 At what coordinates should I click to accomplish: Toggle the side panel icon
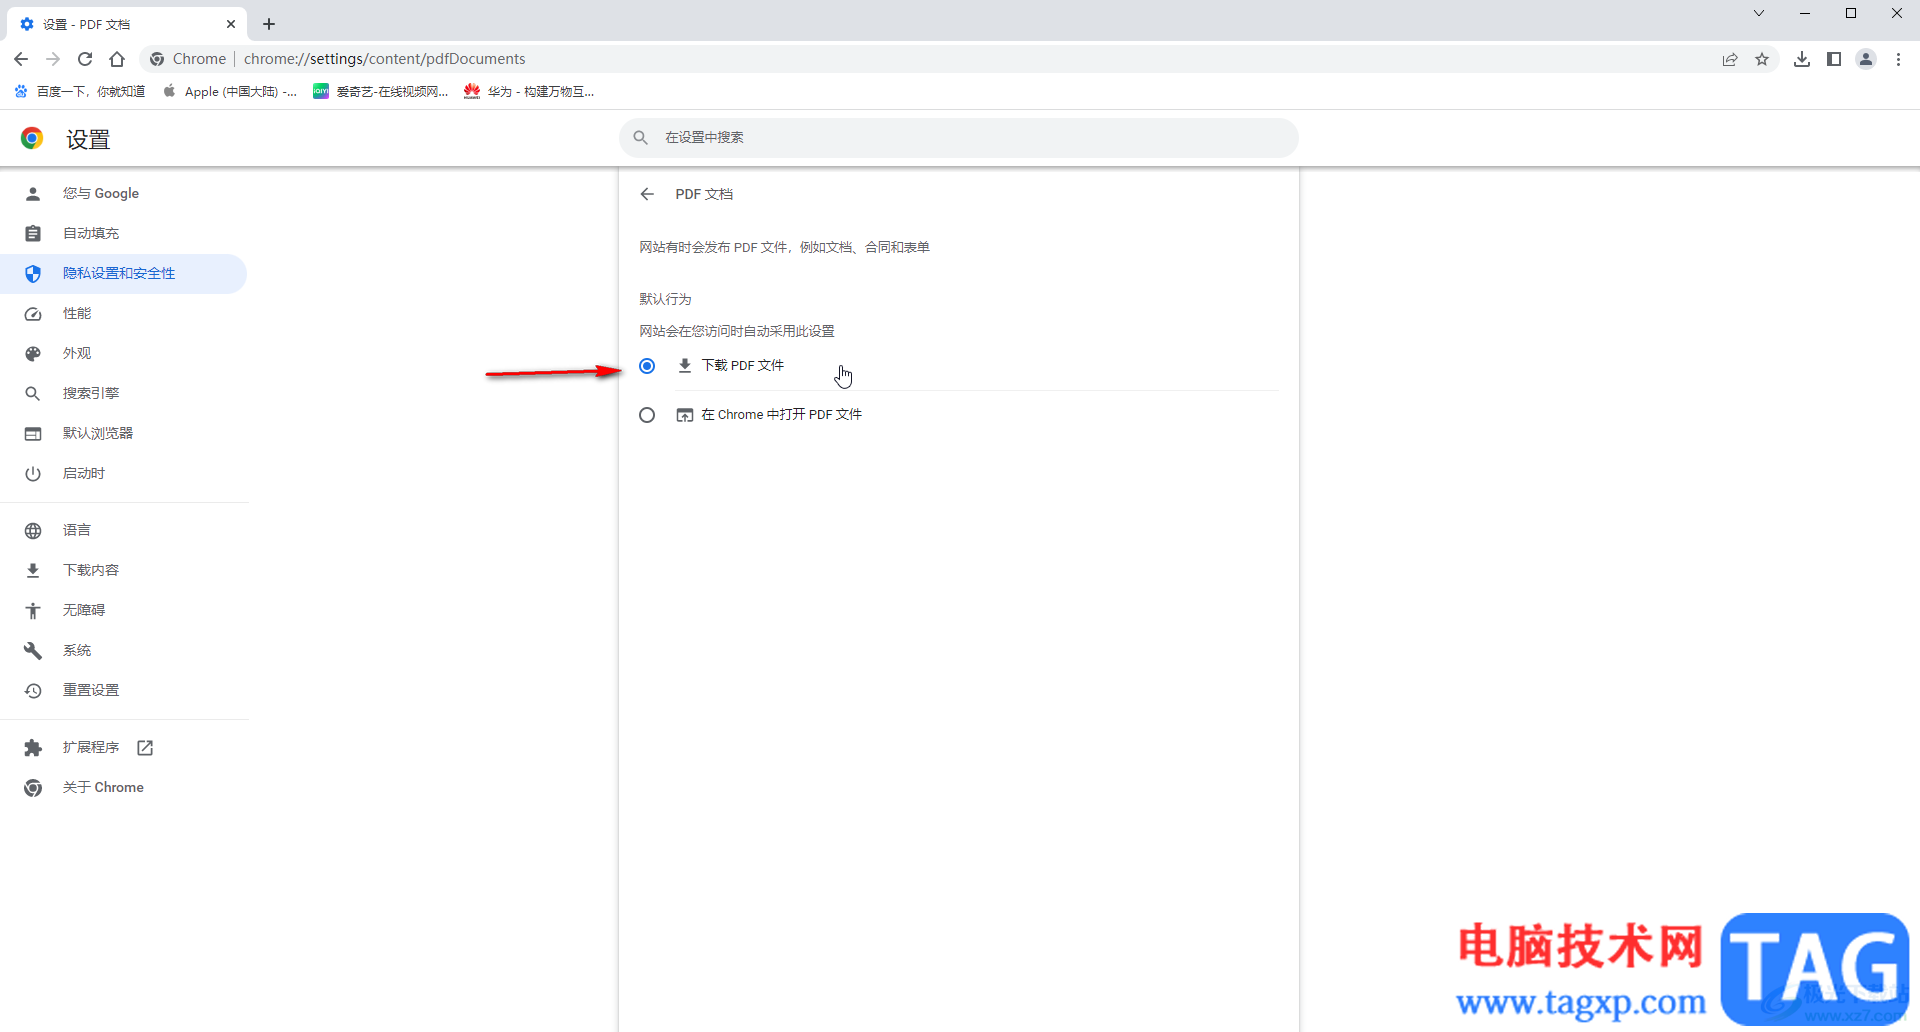pyautogui.click(x=1834, y=59)
